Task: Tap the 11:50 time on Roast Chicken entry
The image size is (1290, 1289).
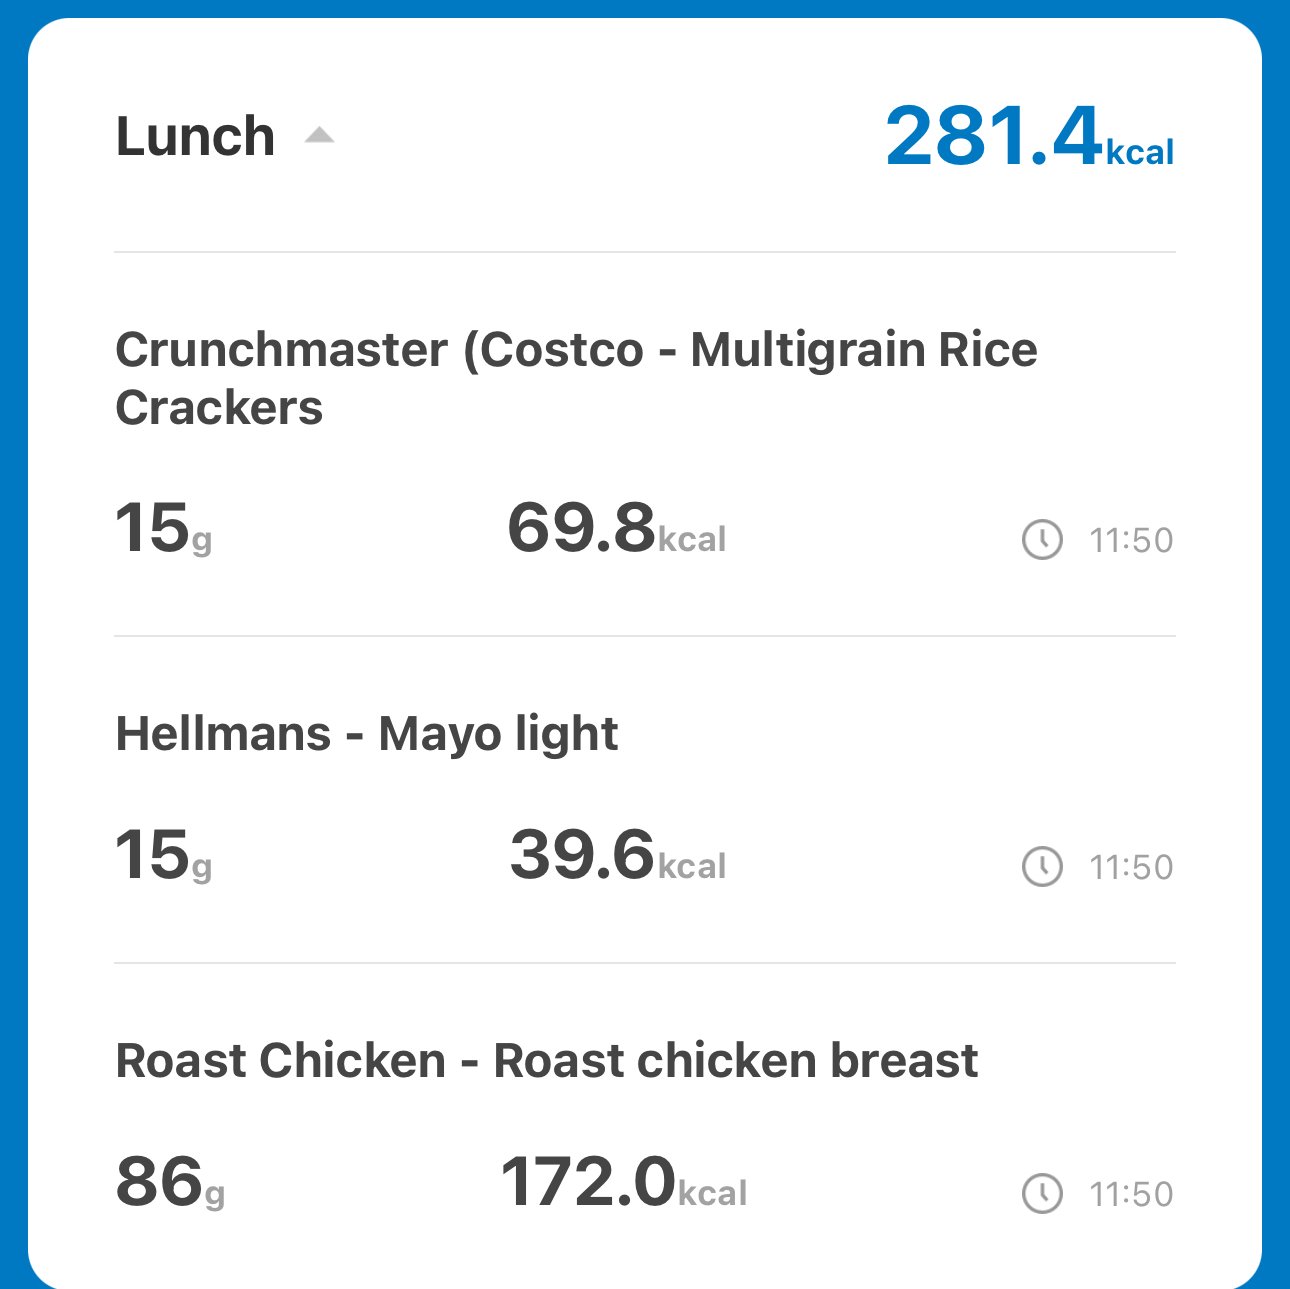Action: 1131,1195
